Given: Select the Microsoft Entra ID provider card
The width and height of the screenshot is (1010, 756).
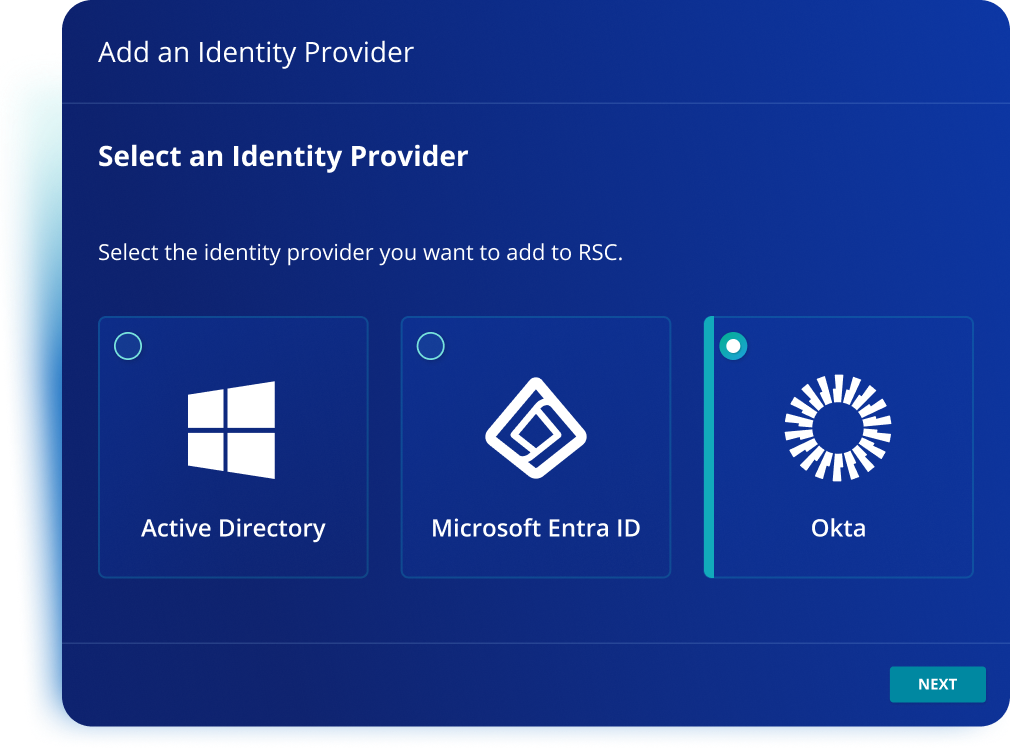Looking at the screenshot, I should tap(535, 447).
